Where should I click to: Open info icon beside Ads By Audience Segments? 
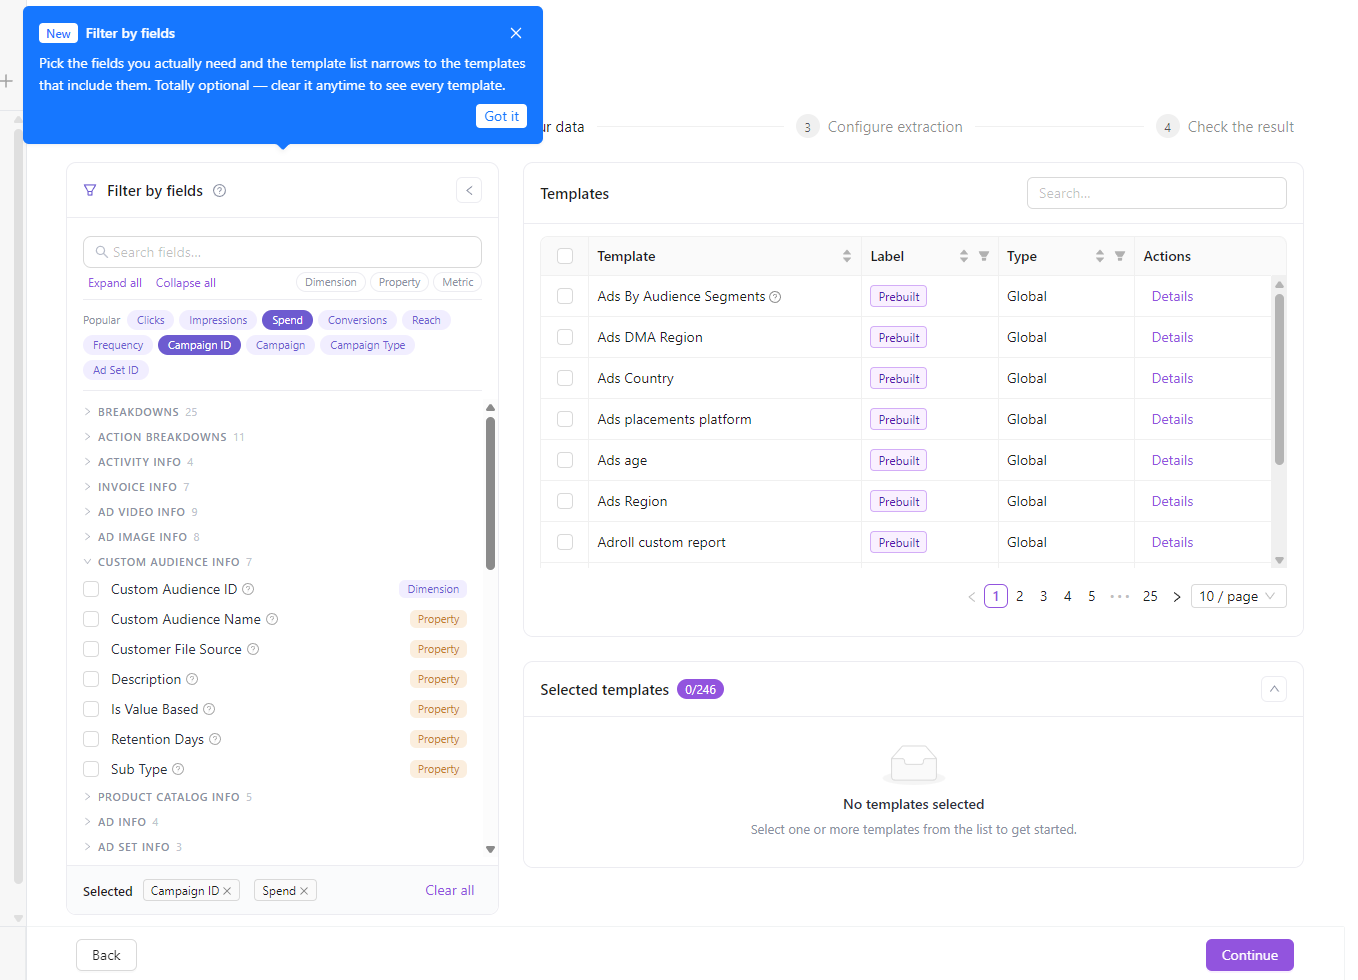[775, 297]
